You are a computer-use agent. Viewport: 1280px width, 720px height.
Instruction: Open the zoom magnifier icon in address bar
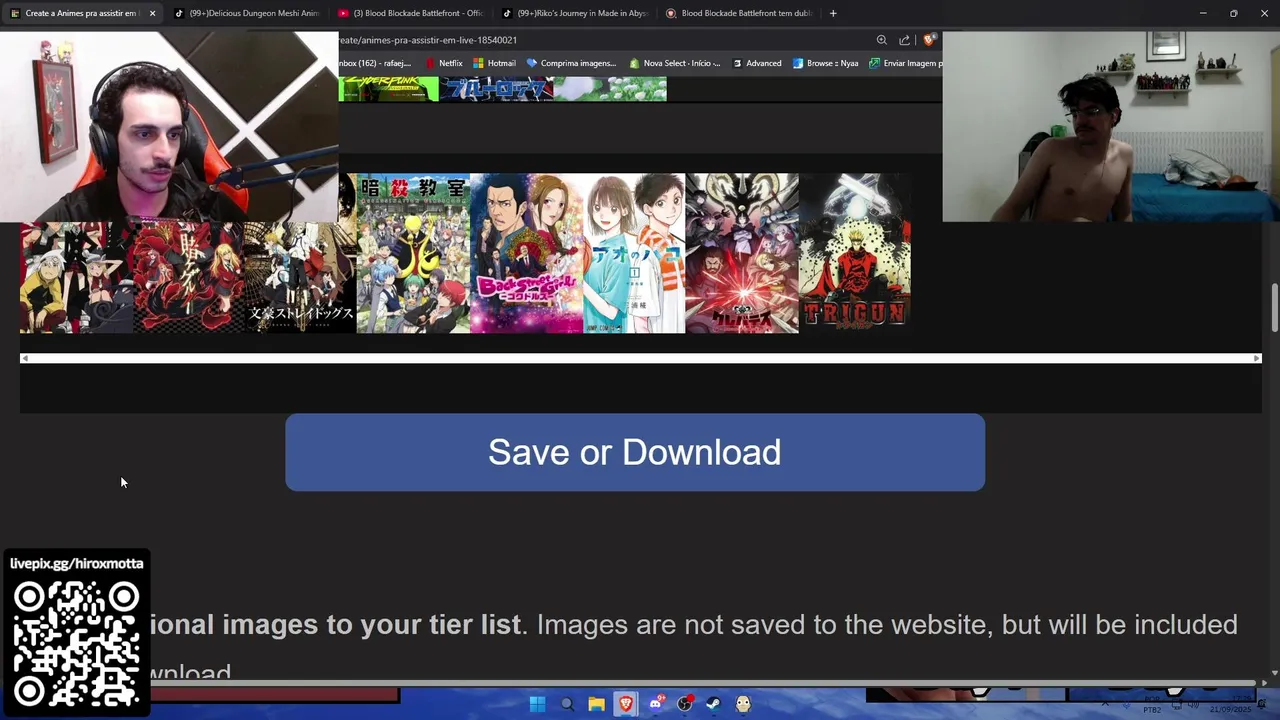click(881, 40)
